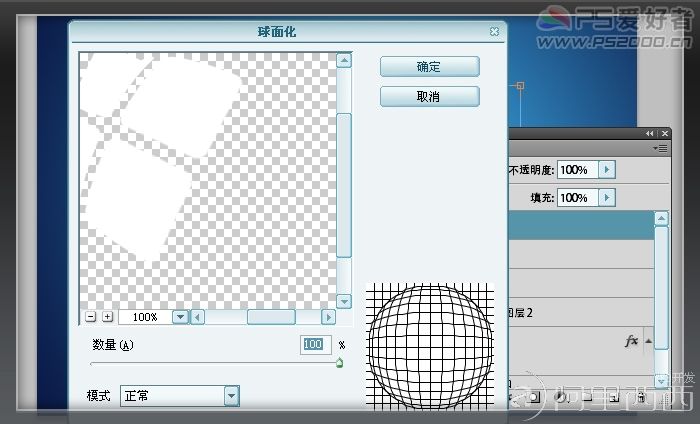The image size is (700, 424).
Task: Click preview scroll left arrow
Action: coord(197,317)
